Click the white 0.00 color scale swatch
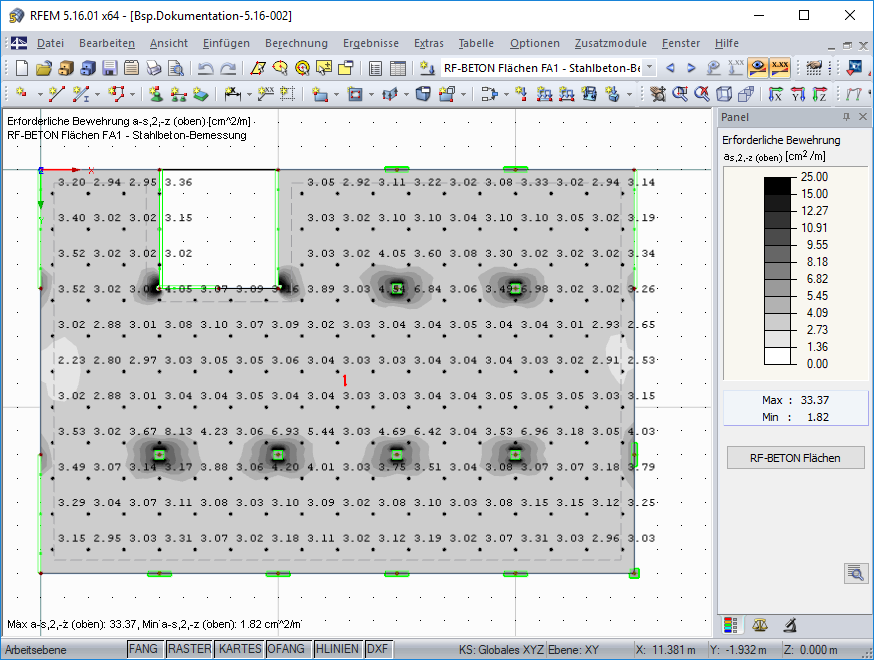874x660 pixels. pyautogui.click(x=777, y=356)
